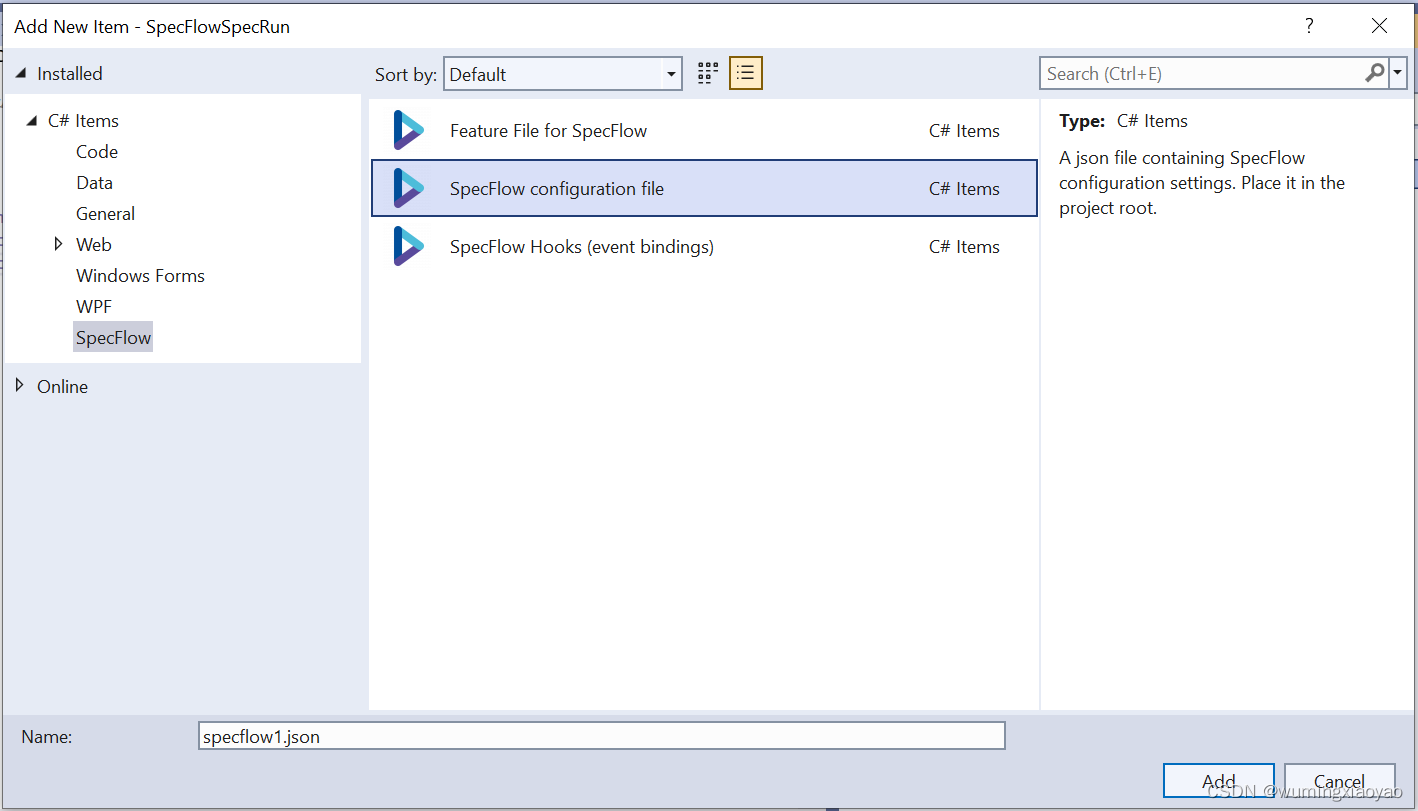Close the Add New Item dialog
The image size is (1418, 811).
1379,27
